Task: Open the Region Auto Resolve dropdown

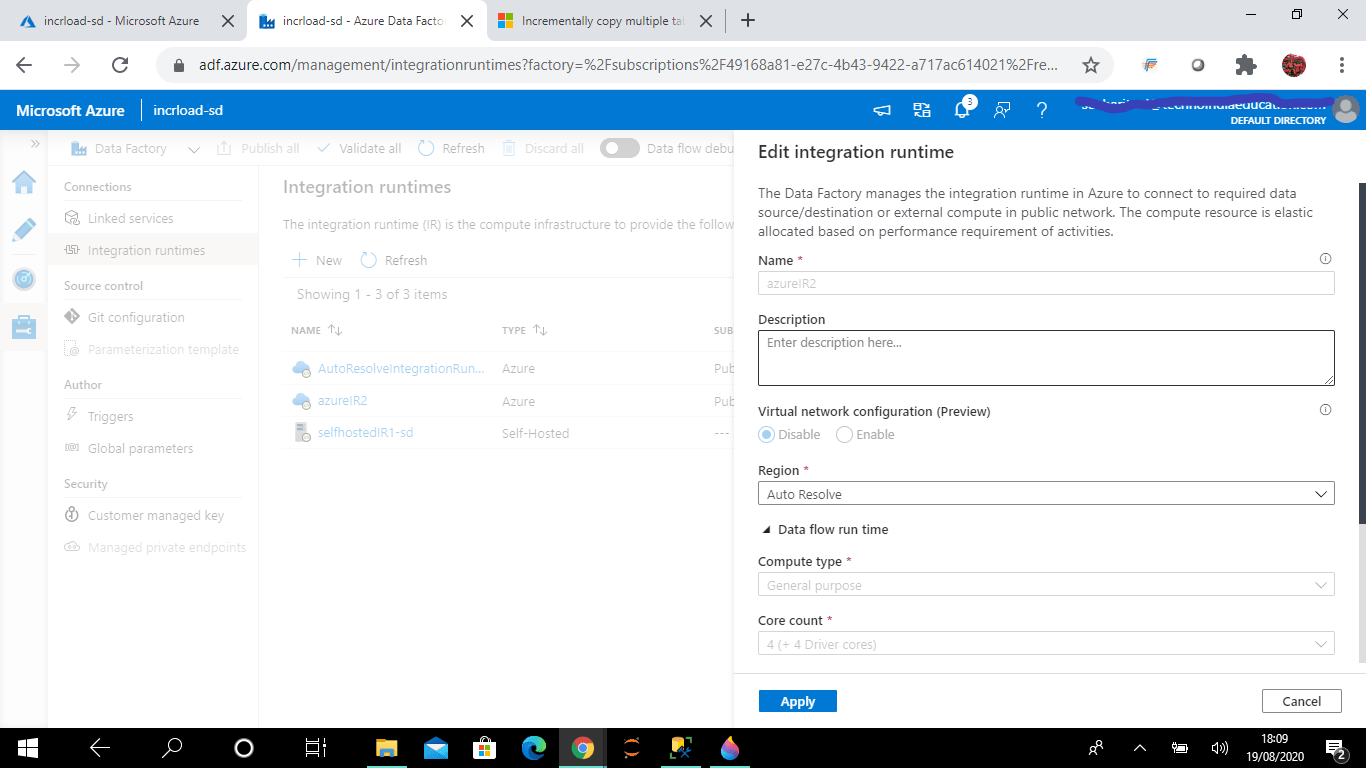Action: point(1046,494)
